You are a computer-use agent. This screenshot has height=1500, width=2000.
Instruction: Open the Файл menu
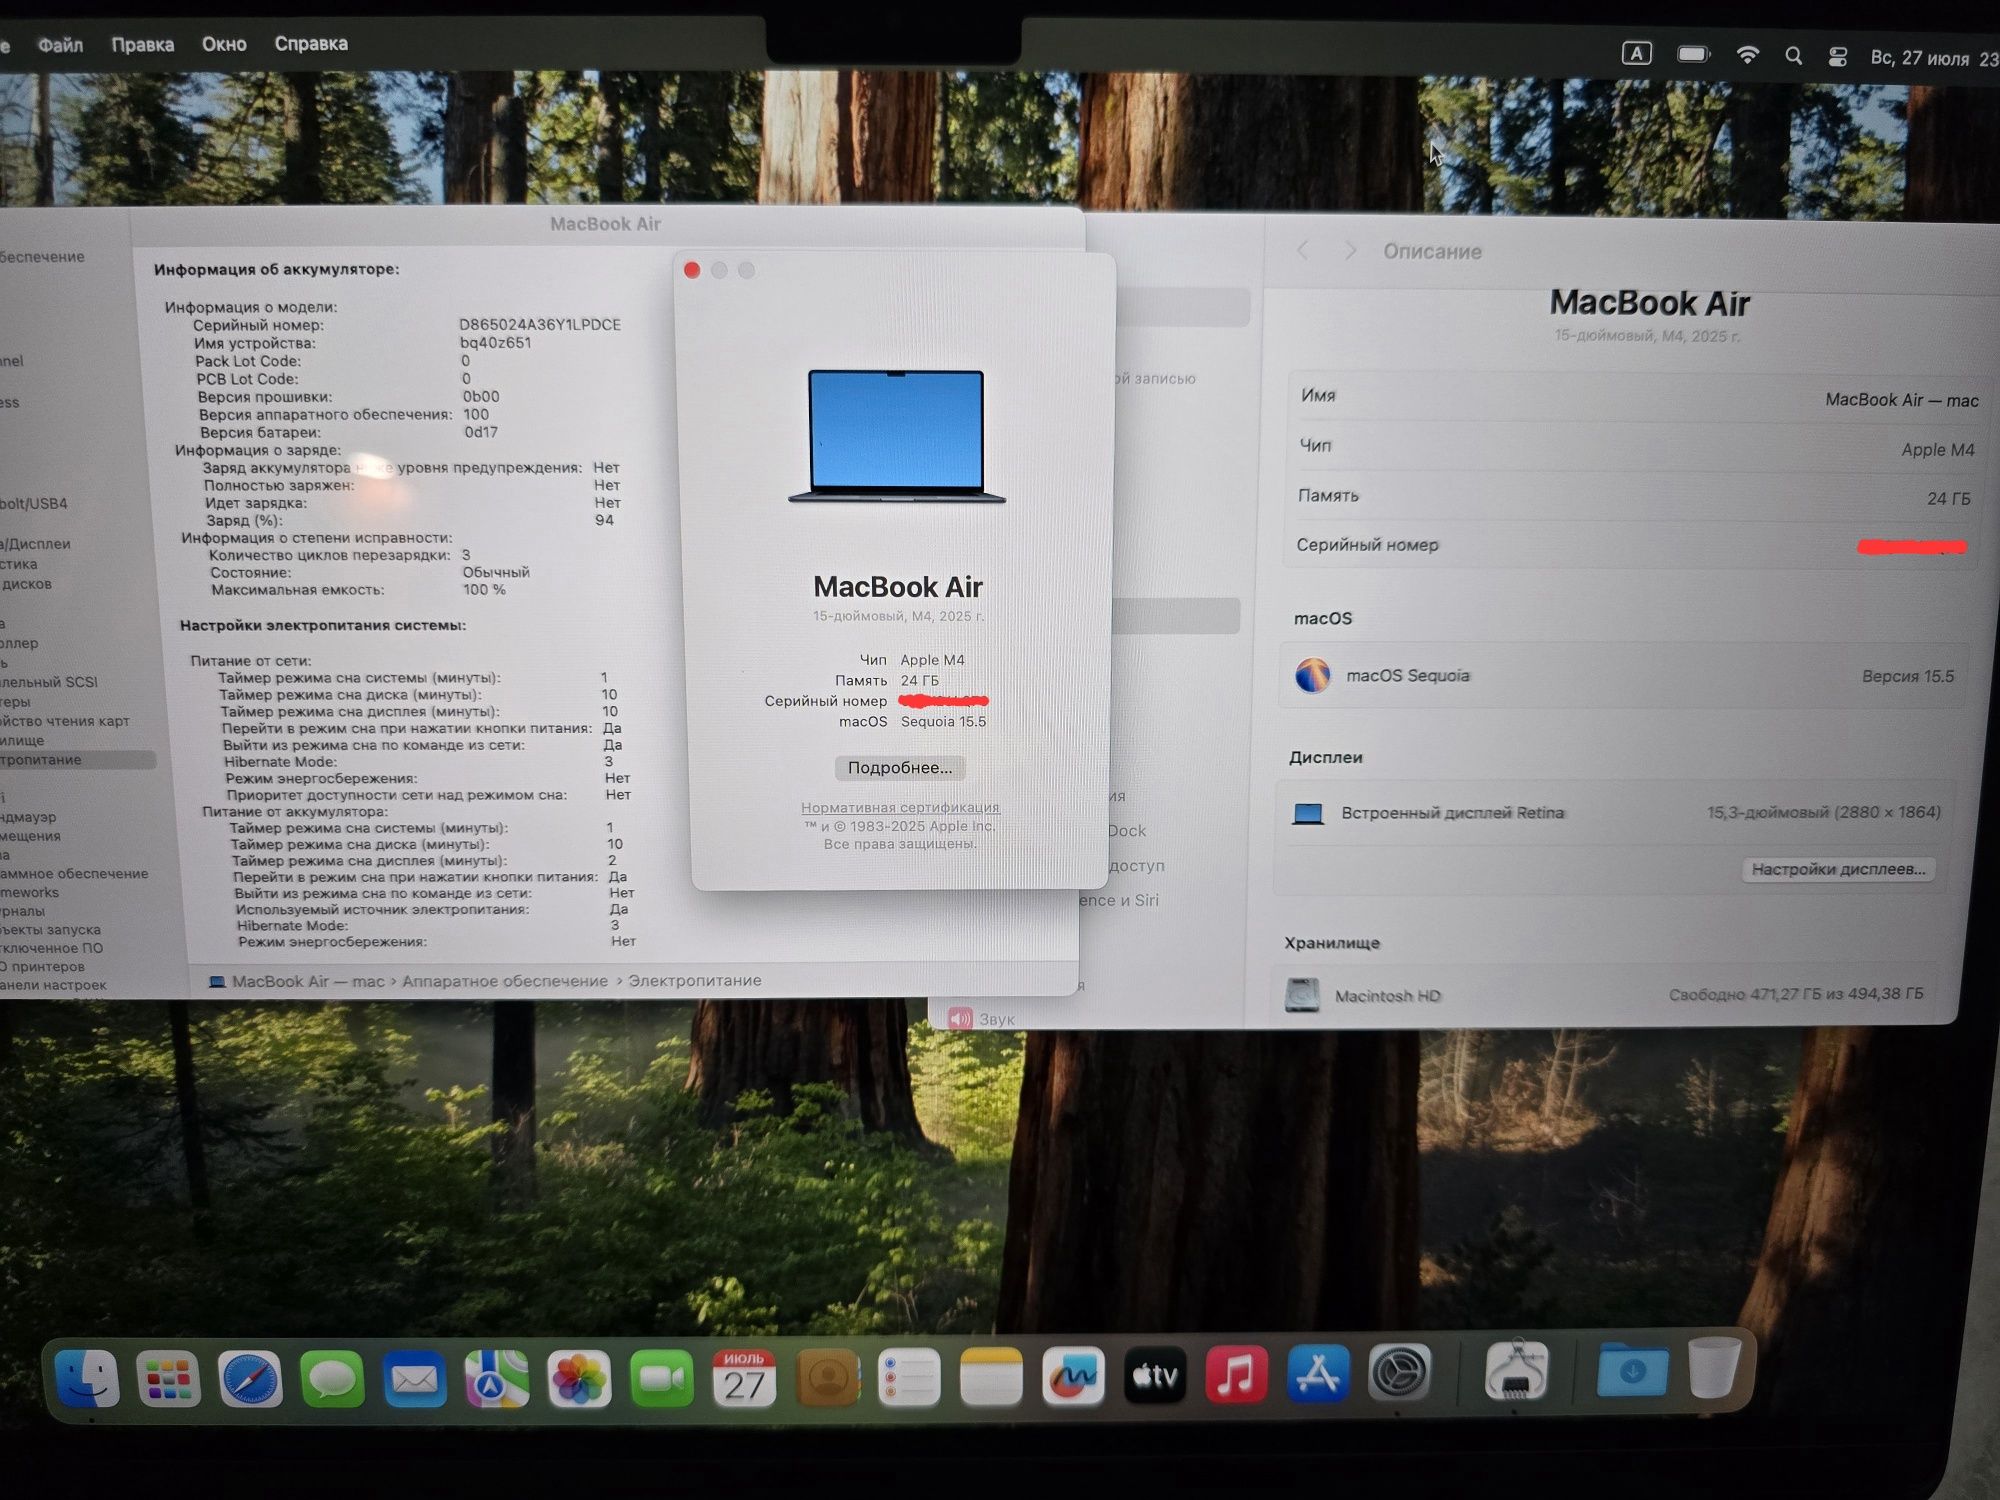click(x=60, y=44)
